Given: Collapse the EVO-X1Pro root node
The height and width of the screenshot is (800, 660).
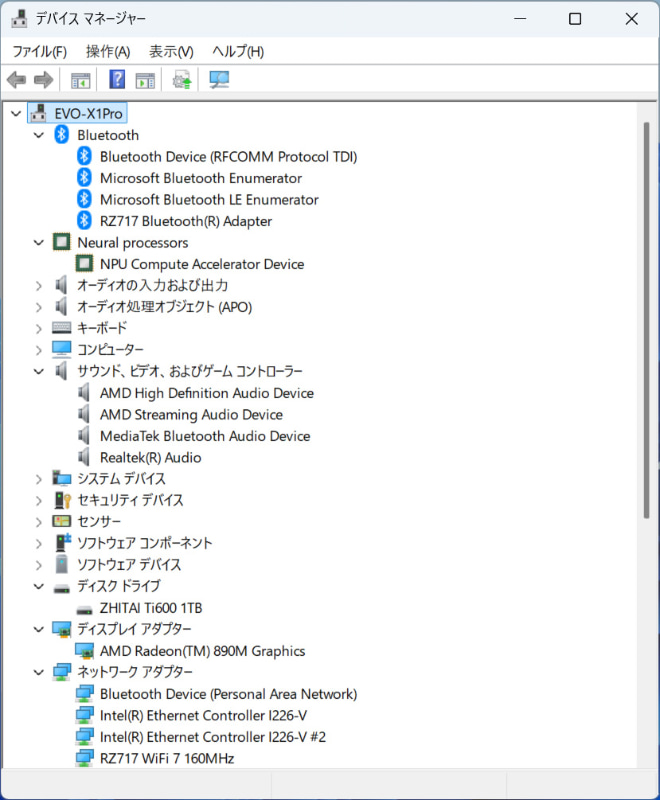Looking at the screenshot, I should (x=16, y=113).
